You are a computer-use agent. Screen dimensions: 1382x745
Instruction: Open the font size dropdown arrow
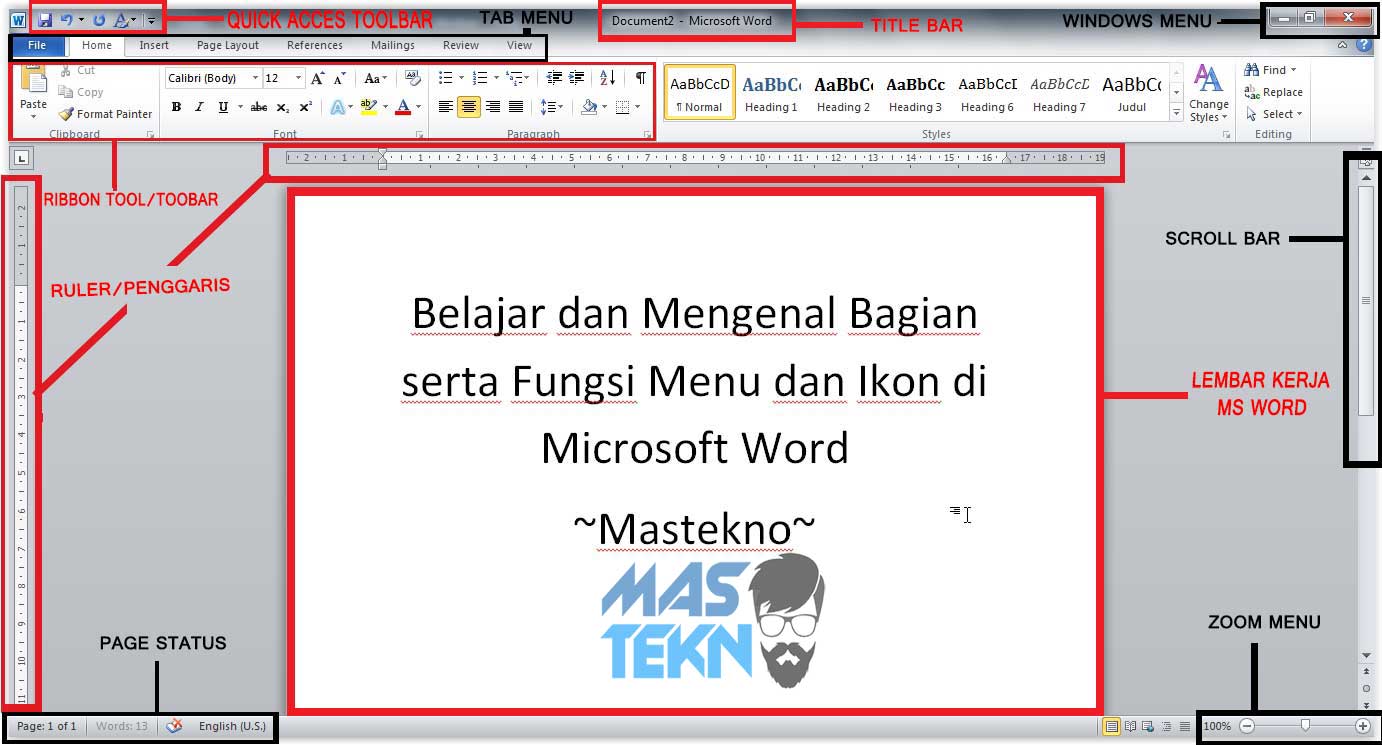click(297, 77)
